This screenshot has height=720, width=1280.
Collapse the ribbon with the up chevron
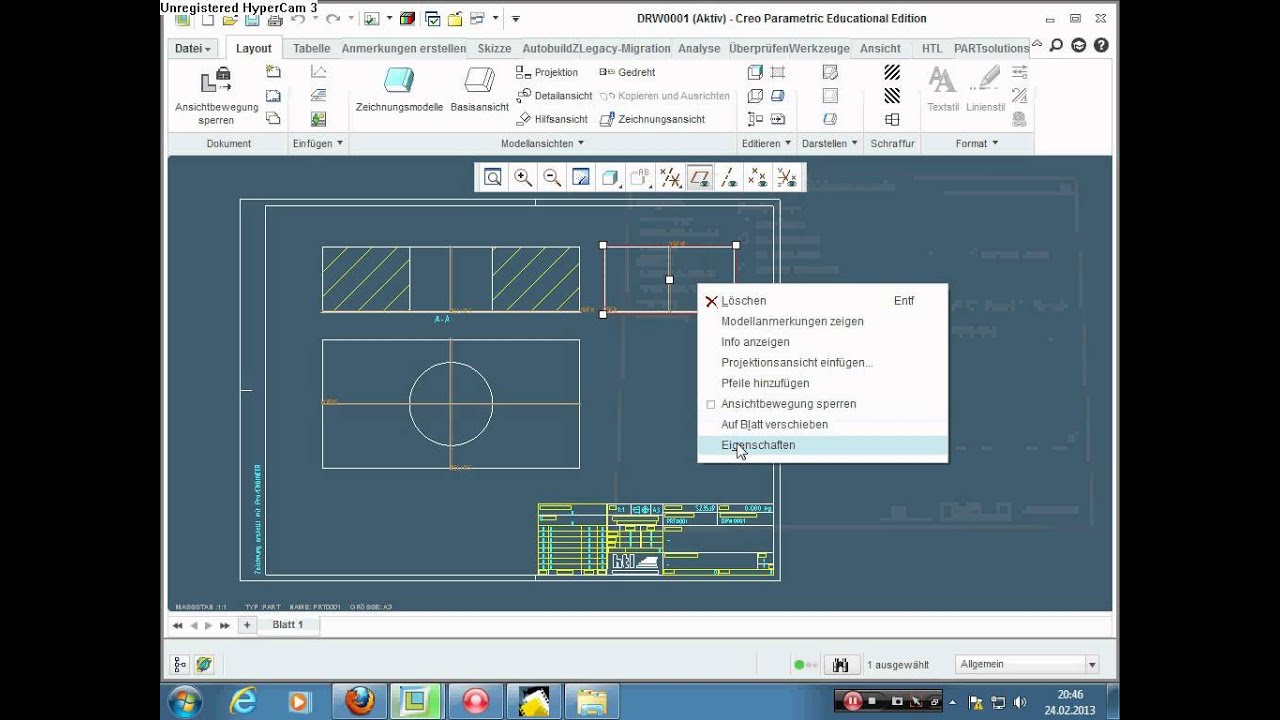1038,45
